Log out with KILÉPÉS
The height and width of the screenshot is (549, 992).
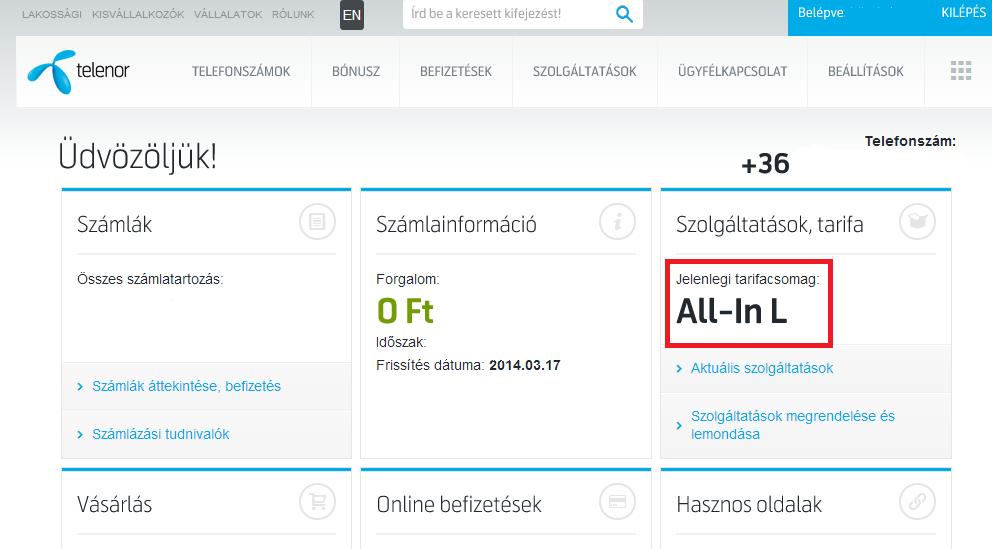[x=964, y=13]
